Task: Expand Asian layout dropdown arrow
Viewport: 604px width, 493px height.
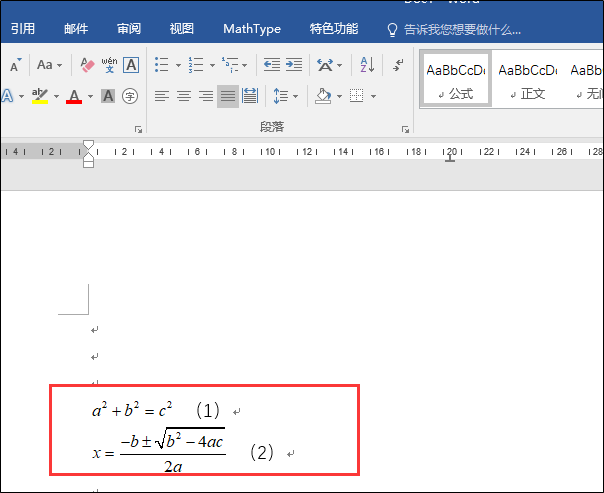Action: tap(339, 65)
